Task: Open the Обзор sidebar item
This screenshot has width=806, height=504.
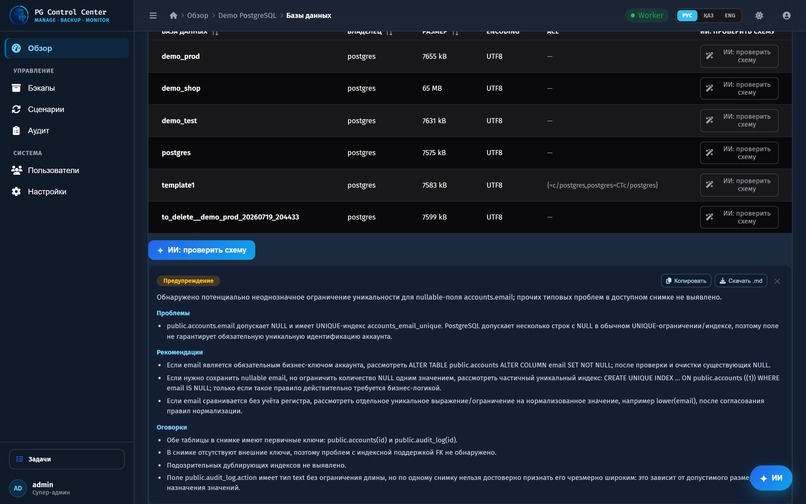Action: (67, 48)
